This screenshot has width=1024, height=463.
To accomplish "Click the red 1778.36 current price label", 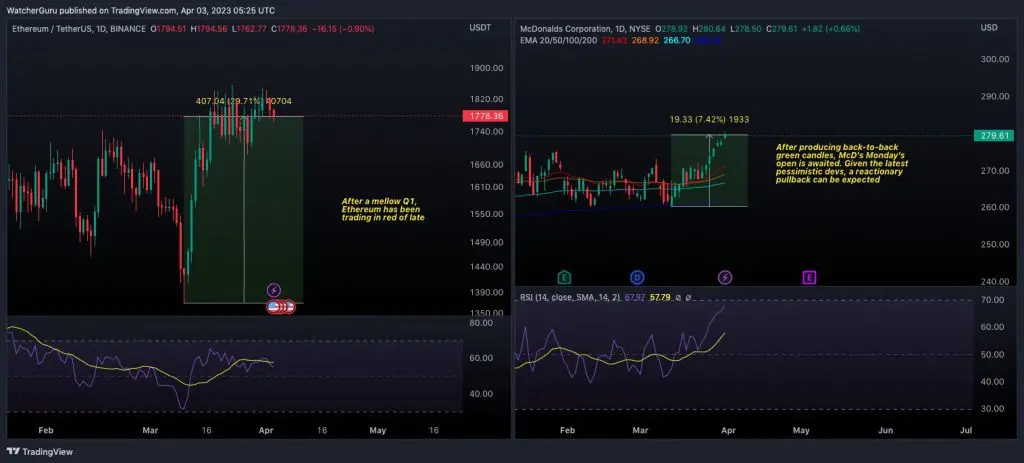I will 485,116.
